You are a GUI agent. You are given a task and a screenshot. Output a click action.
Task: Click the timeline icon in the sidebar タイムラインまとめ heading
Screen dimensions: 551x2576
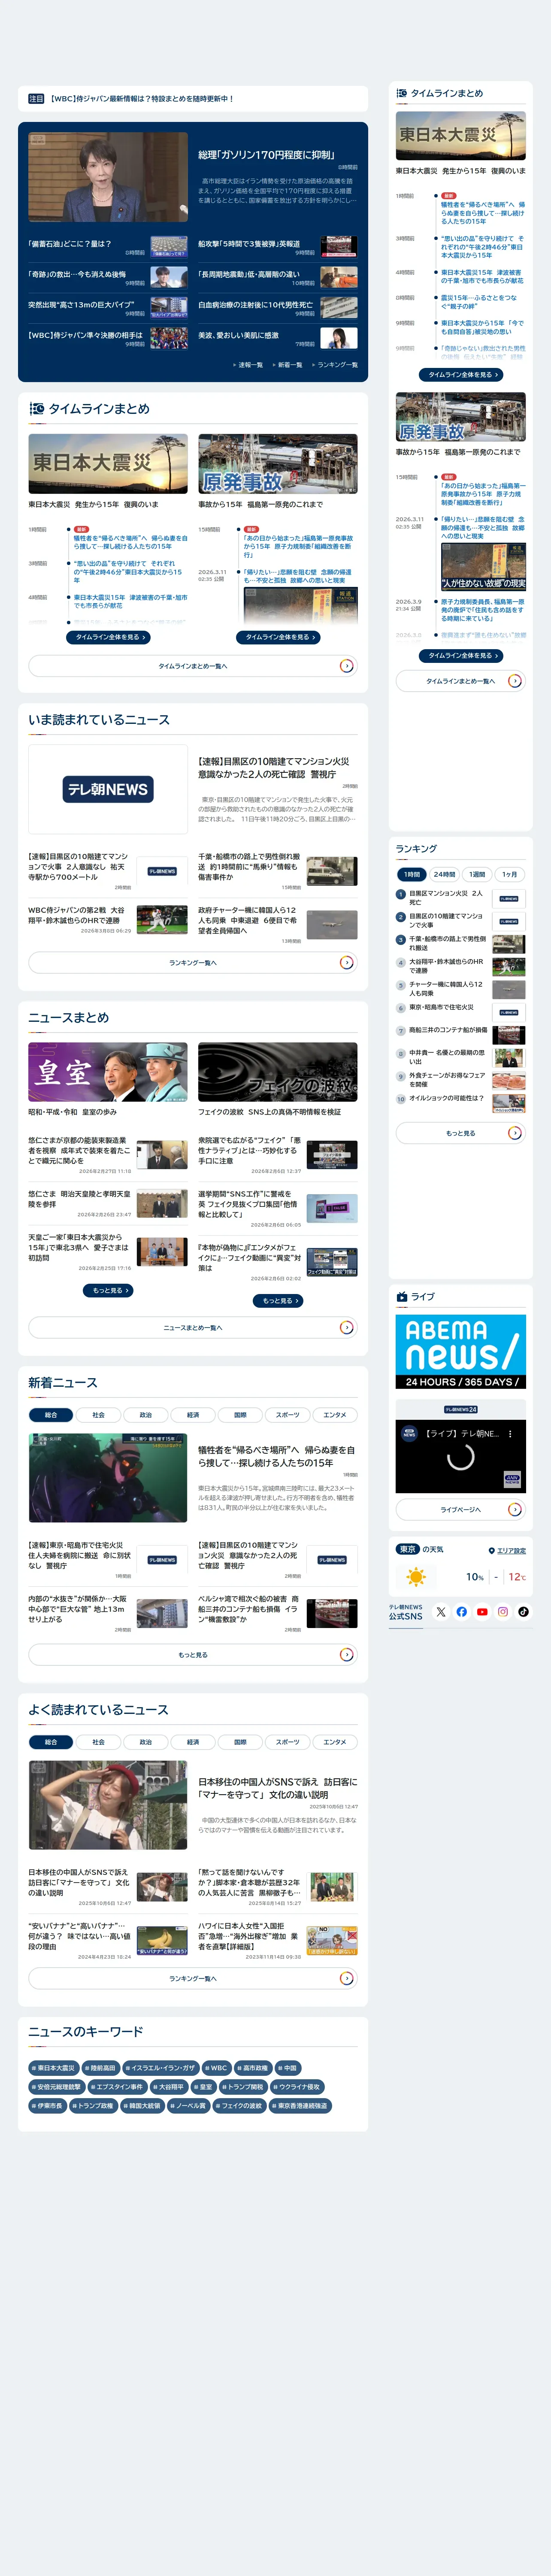coord(402,93)
